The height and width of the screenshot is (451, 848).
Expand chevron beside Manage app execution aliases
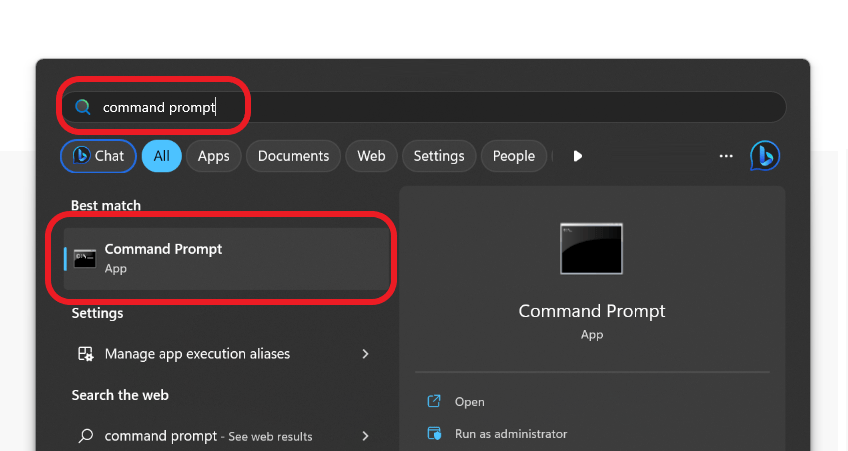tap(366, 354)
